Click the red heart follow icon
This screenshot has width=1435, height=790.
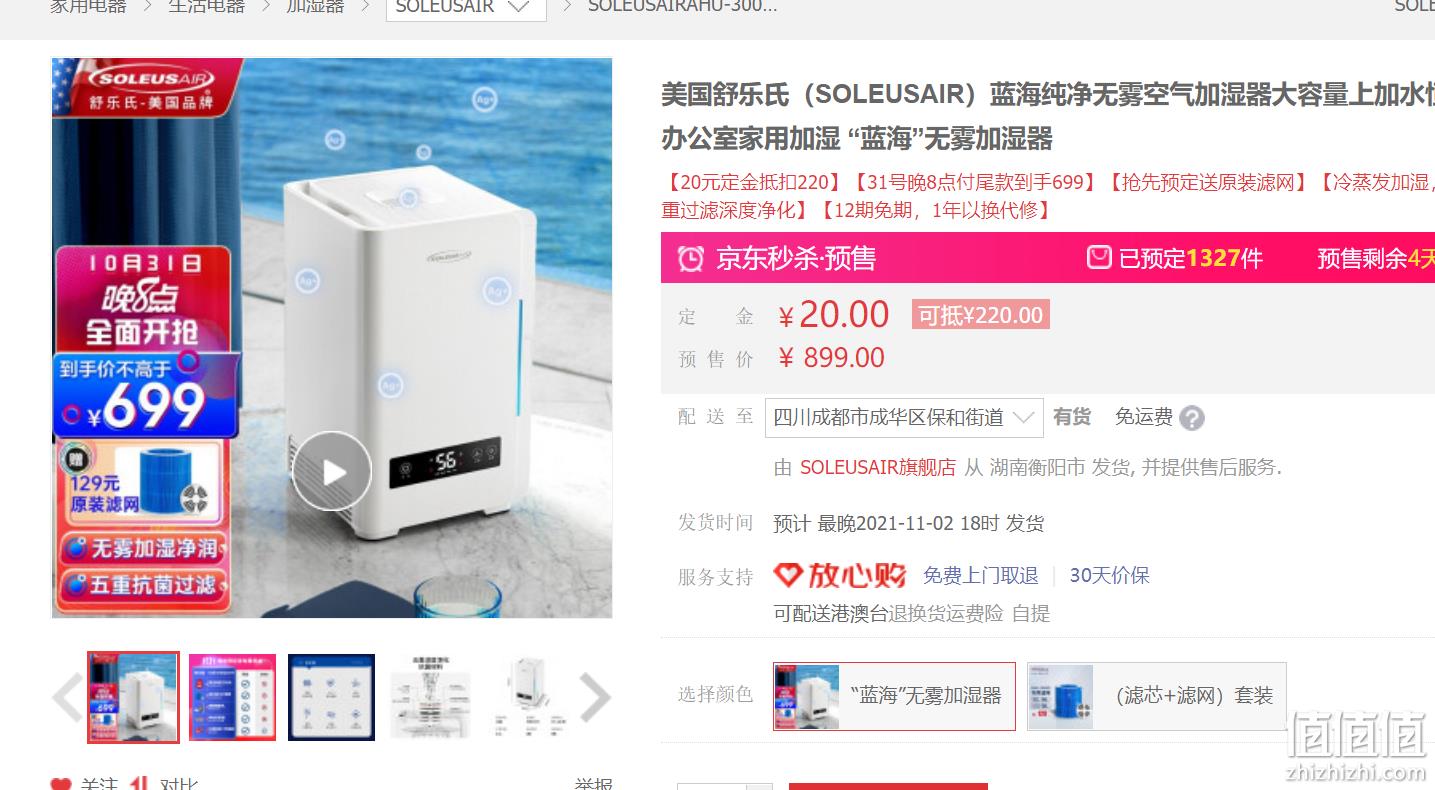pyautogui.click(x=61, y=784)
